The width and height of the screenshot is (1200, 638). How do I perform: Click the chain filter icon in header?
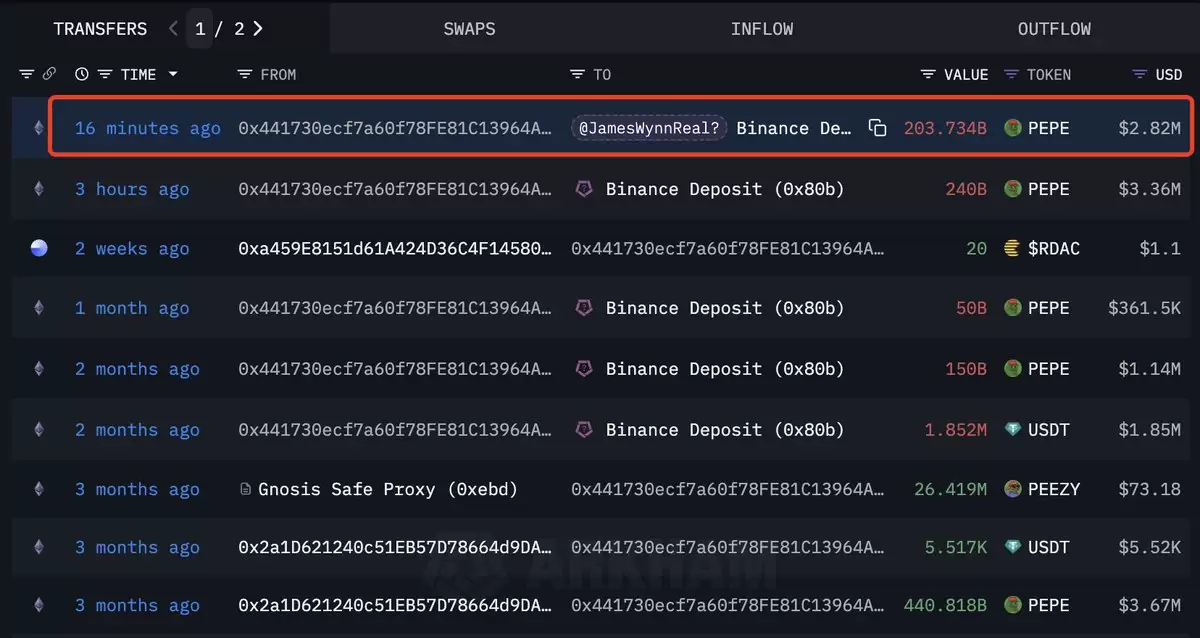pyautogui.click(x=27, y=75)
